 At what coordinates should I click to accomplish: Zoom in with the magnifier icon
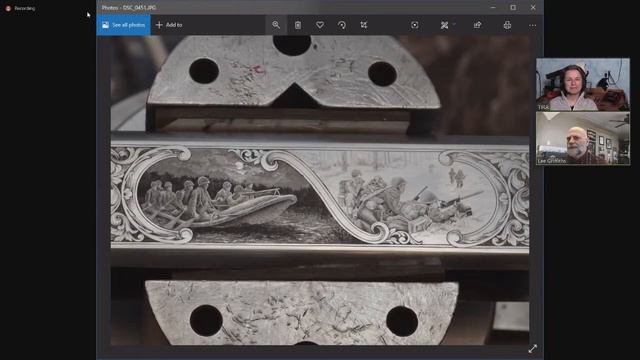tap(276, 25)
